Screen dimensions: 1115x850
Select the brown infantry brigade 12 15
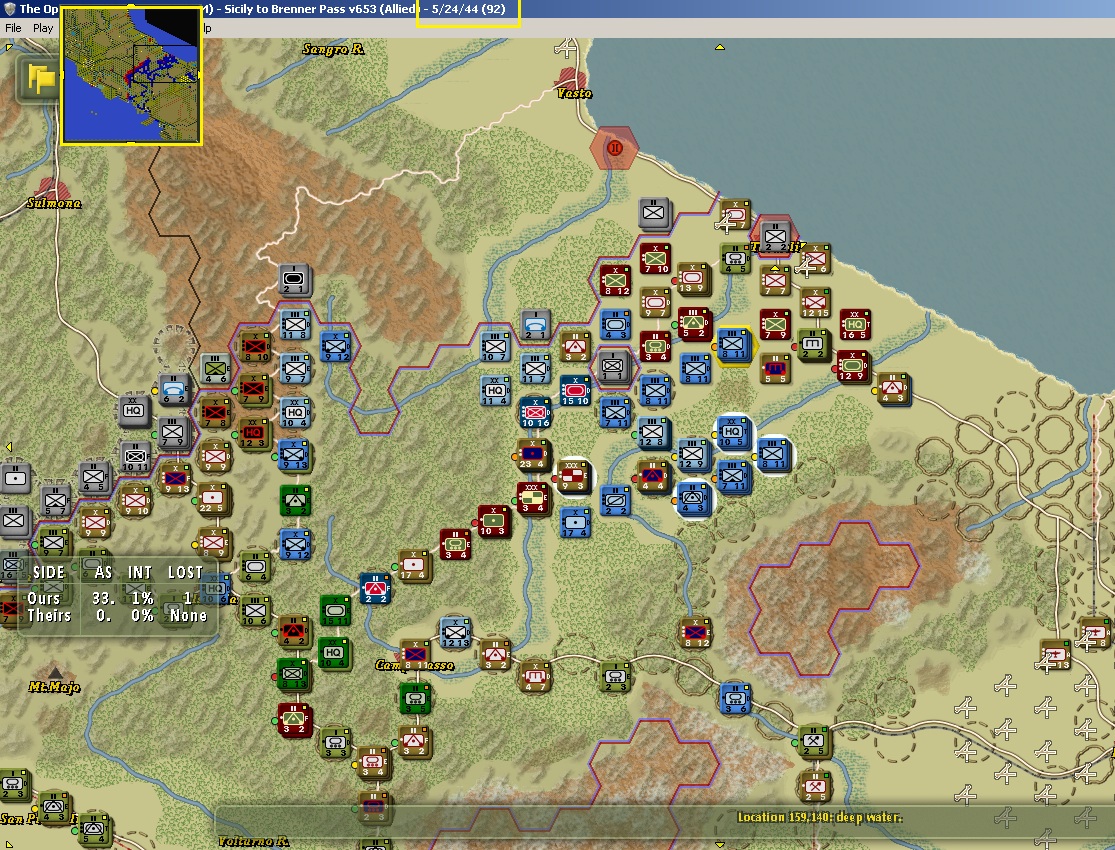coord(815,303)
